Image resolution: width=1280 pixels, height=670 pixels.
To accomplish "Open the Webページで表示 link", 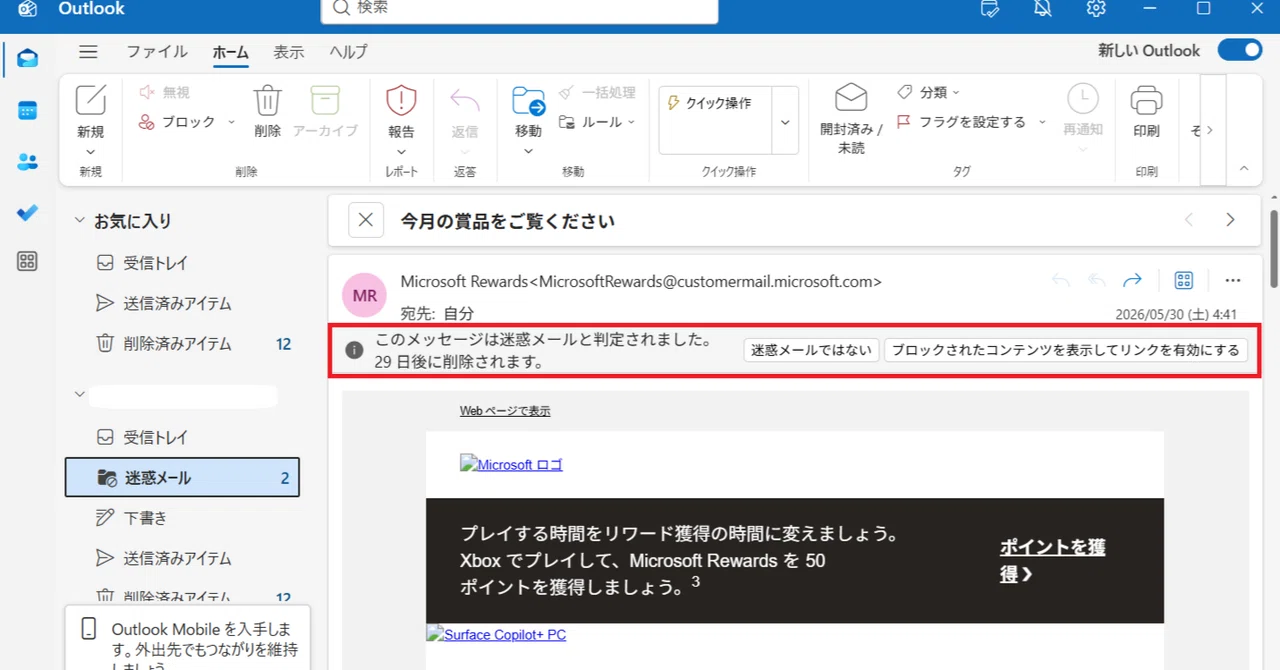I will [505, 411].
